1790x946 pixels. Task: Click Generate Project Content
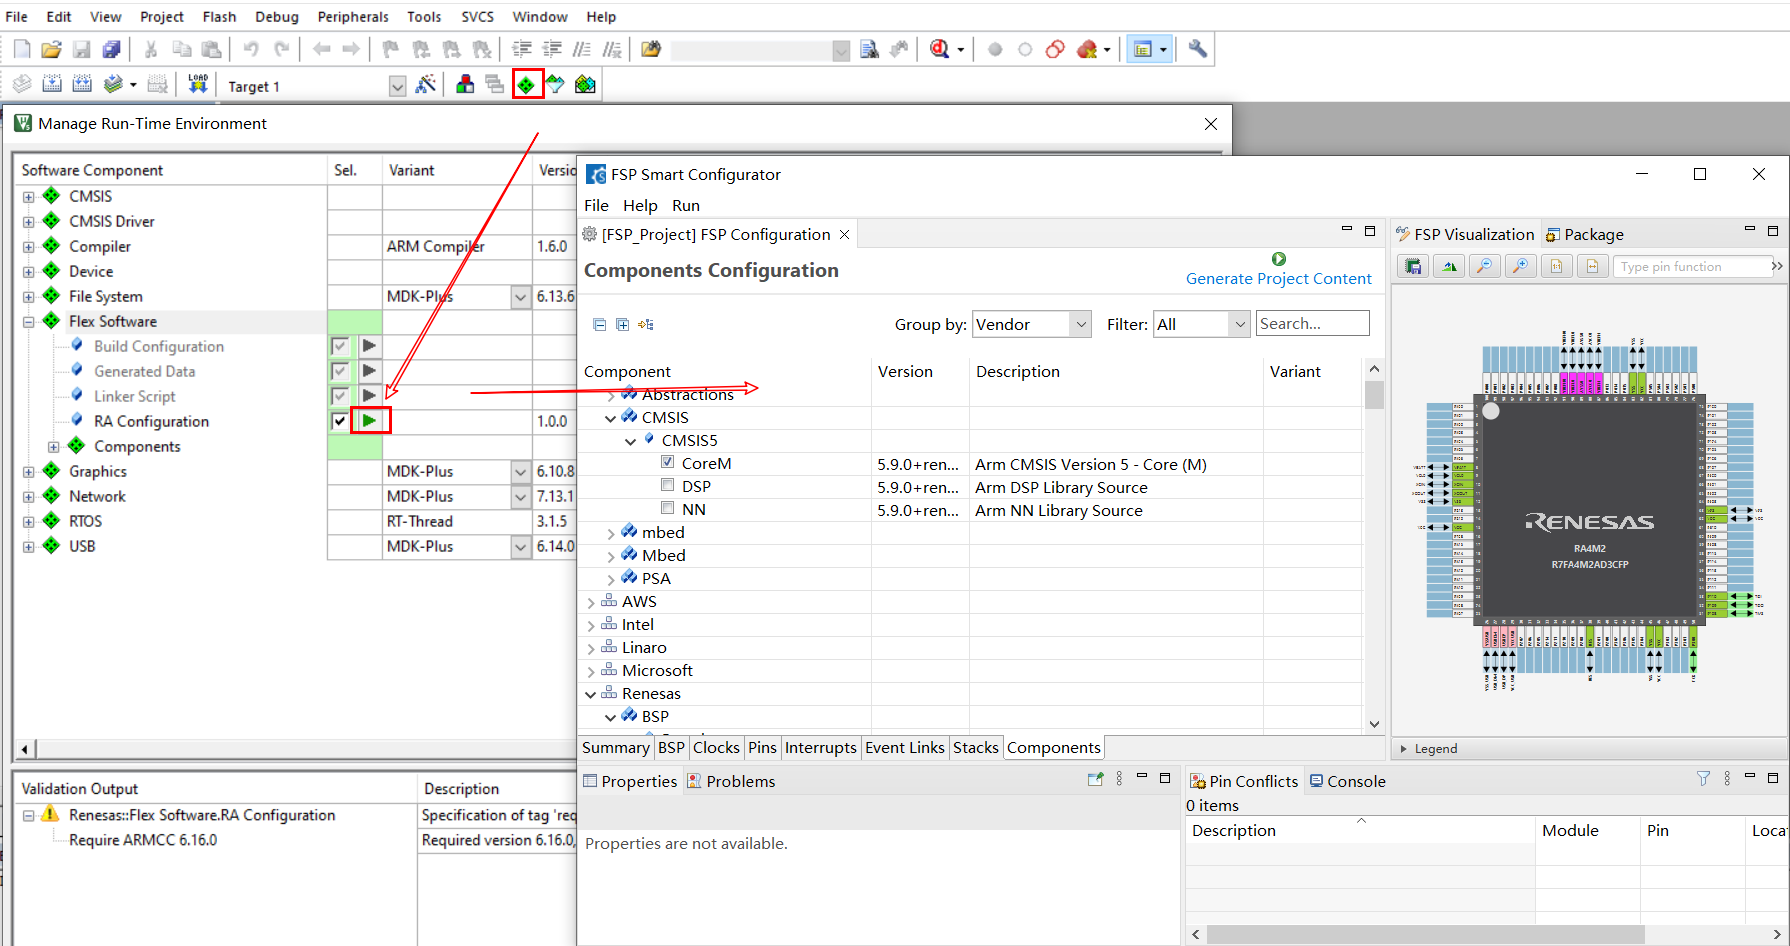pos(1278,279)
